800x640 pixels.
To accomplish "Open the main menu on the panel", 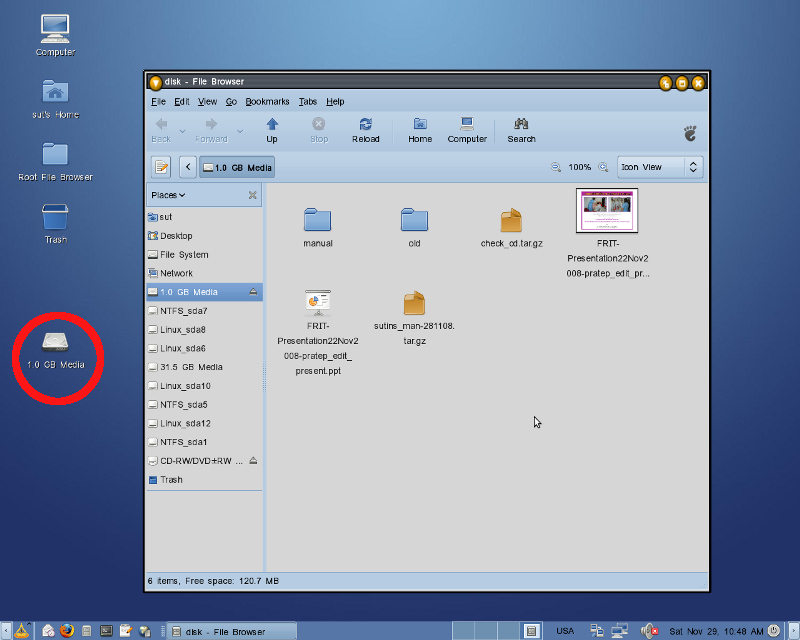I will [22, 631].
